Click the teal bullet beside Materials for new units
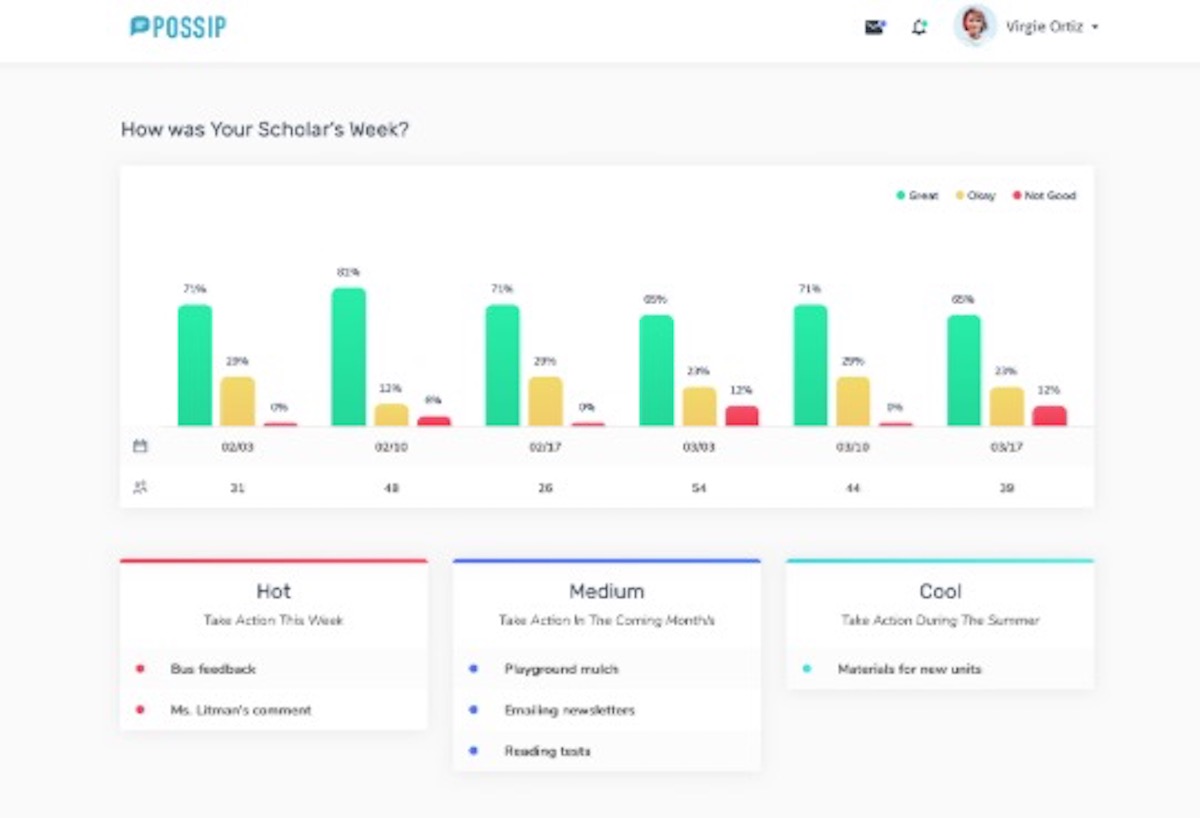 (x=806, y=669)
